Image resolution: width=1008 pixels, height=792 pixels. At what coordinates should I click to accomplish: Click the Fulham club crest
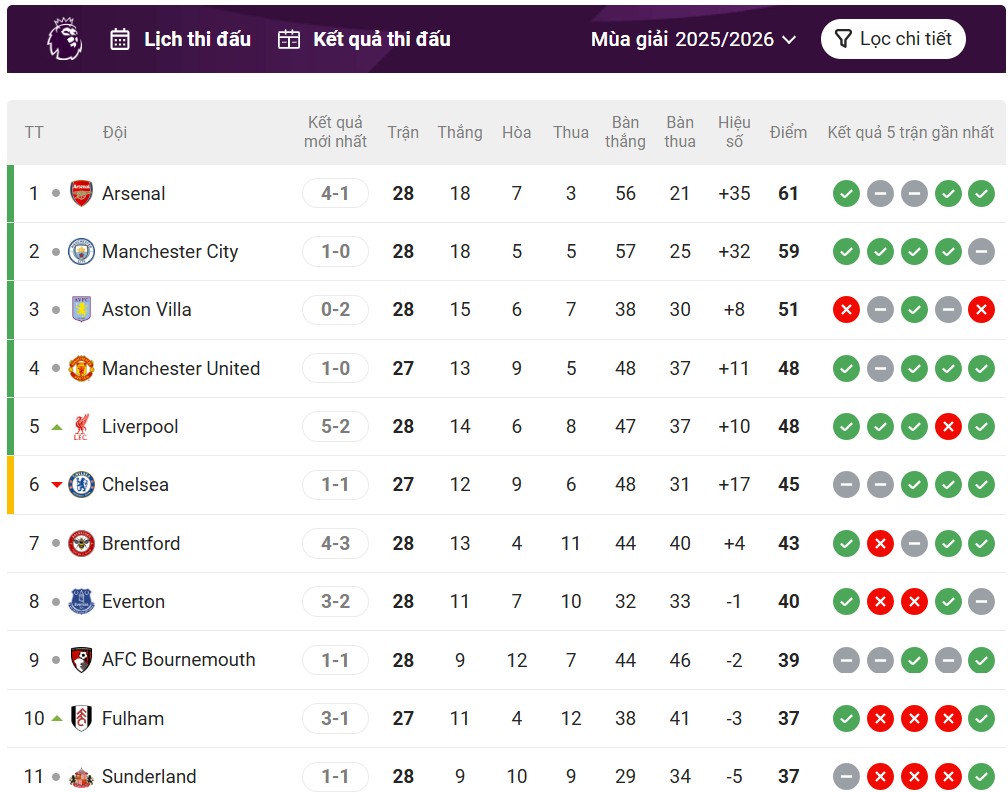pyautogui.click(x=81, y=719)
